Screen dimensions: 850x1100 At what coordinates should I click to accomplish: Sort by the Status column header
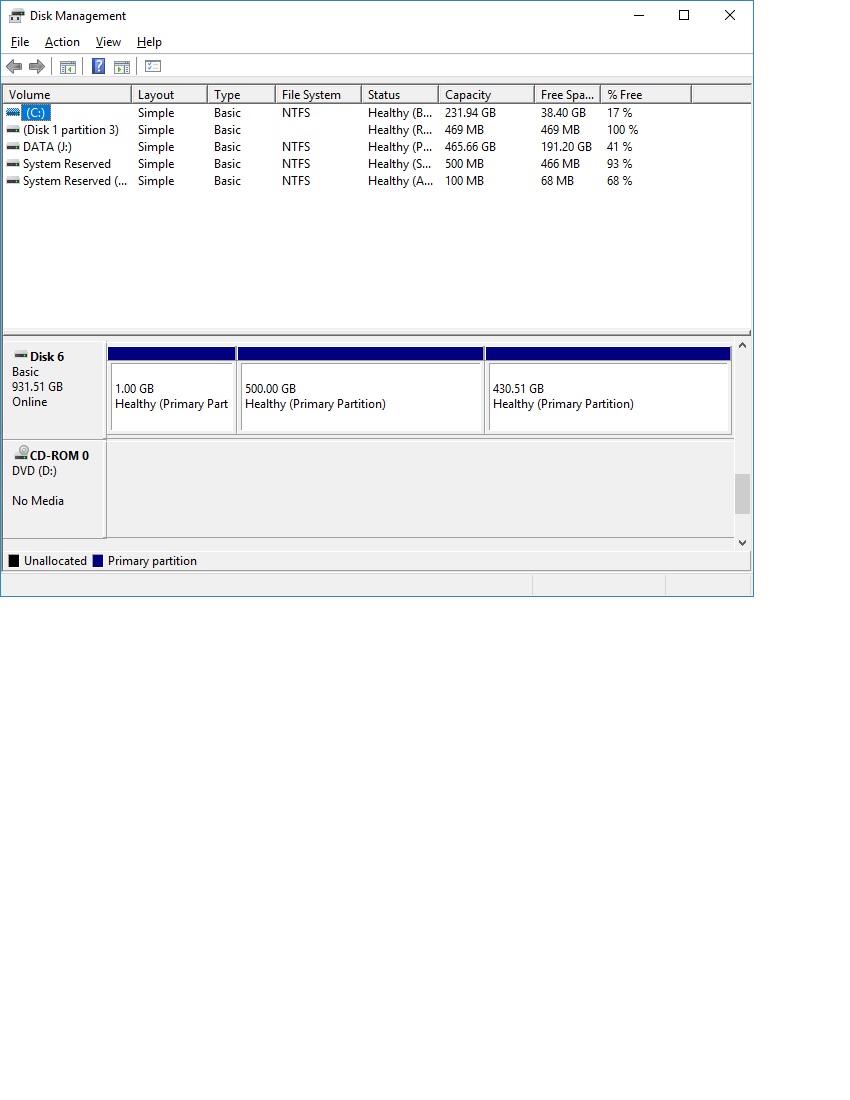pyautogui.click(x=400, y=95)
